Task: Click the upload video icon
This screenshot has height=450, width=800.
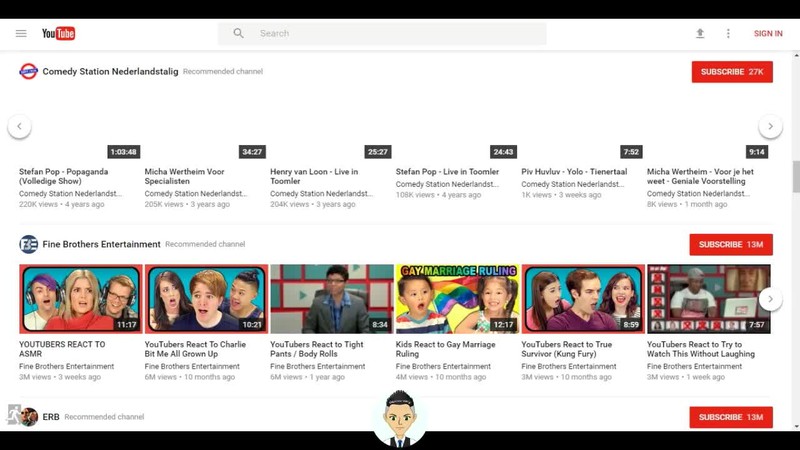Action: pyautogui.click(x=700, y=33)
